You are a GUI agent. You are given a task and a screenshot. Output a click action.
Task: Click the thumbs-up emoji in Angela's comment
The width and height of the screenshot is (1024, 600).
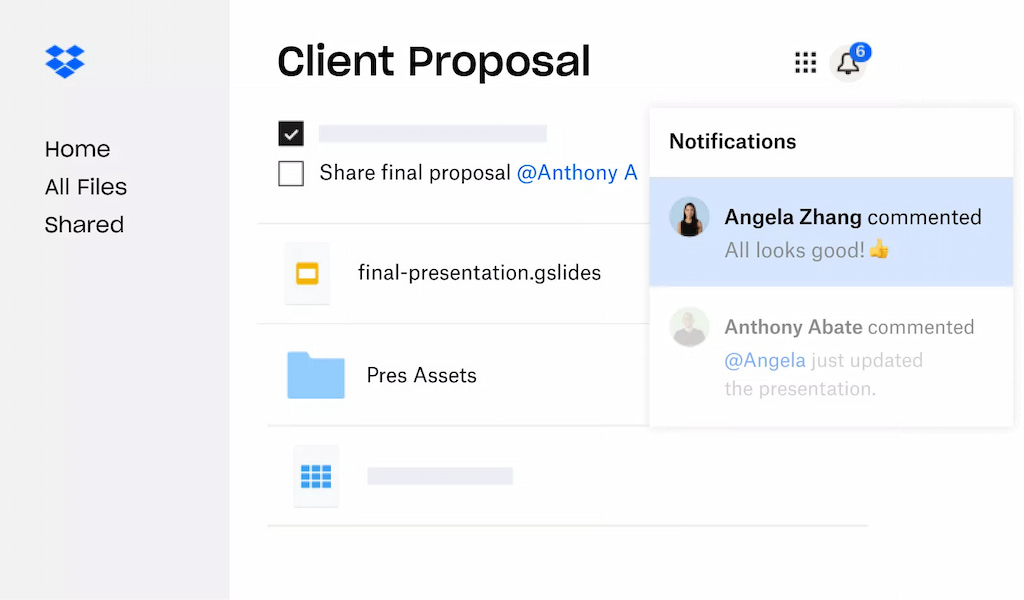878,250
